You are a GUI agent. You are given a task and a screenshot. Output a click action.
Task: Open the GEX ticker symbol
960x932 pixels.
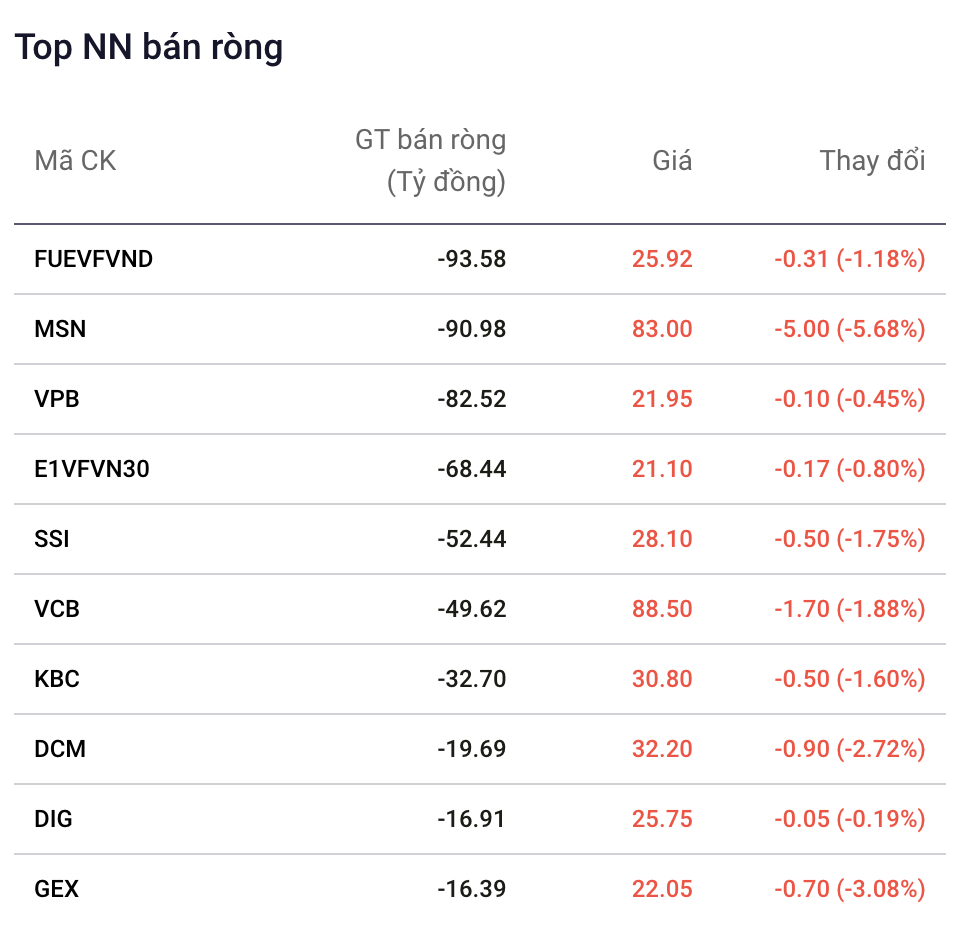(56, 889)
